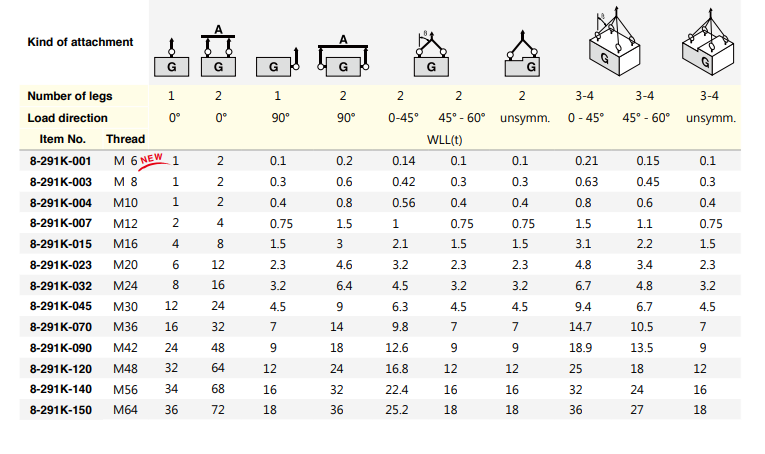
Task: Click value 6.4 in the 8-291K-032 row
Action: (x=344, y=286)
